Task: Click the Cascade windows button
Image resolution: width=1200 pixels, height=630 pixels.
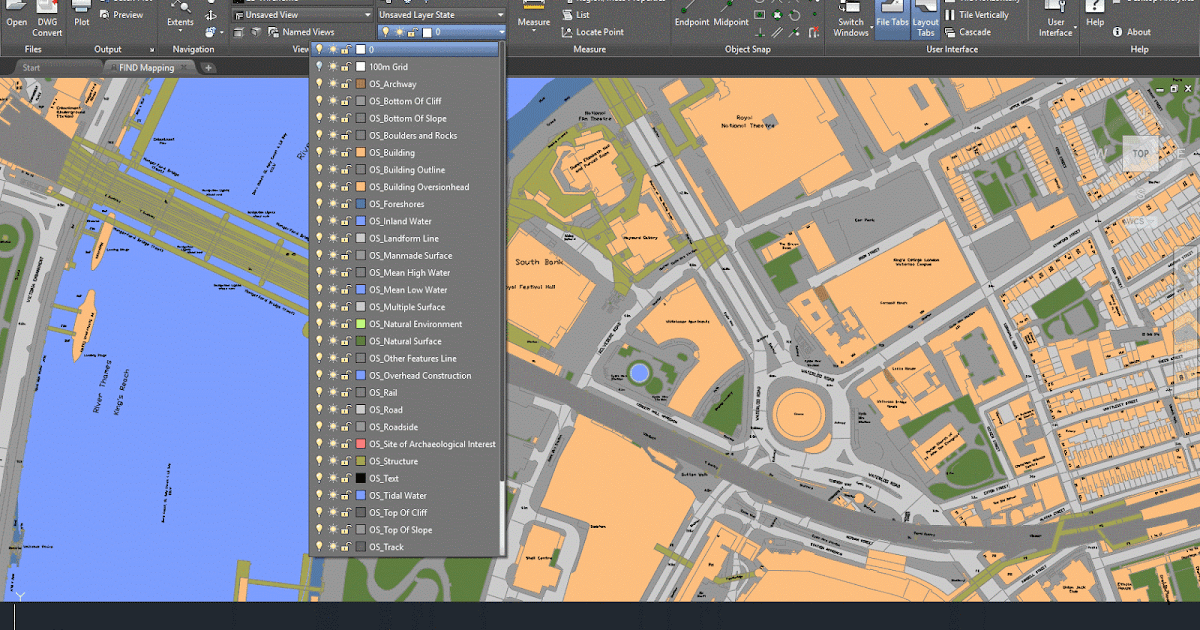Action: 972,31
